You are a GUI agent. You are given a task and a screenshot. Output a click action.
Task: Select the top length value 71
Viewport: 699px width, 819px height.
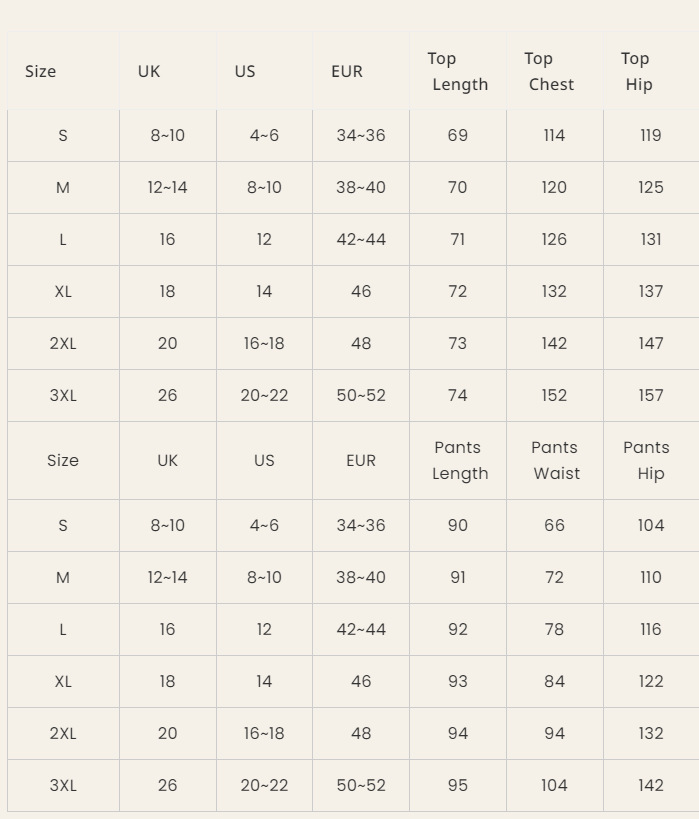pos(458,239)
